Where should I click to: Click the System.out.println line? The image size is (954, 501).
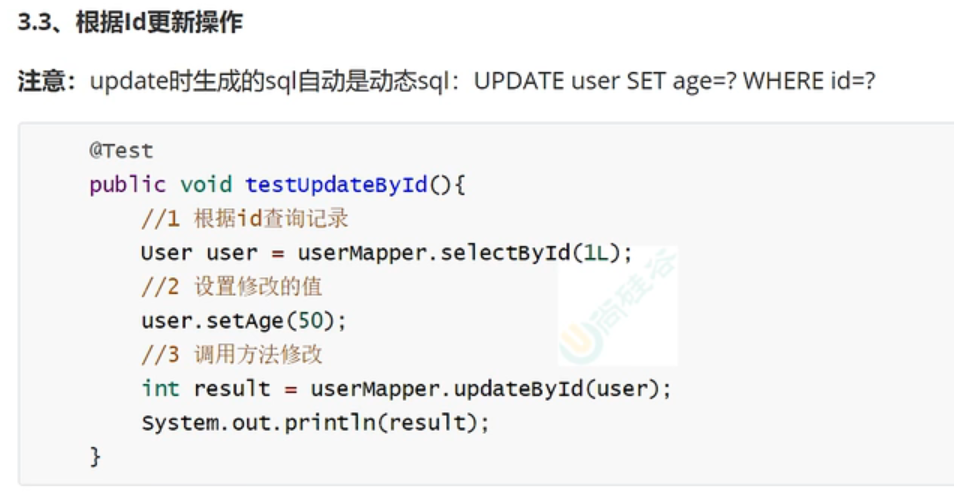(x=315, y=422)
